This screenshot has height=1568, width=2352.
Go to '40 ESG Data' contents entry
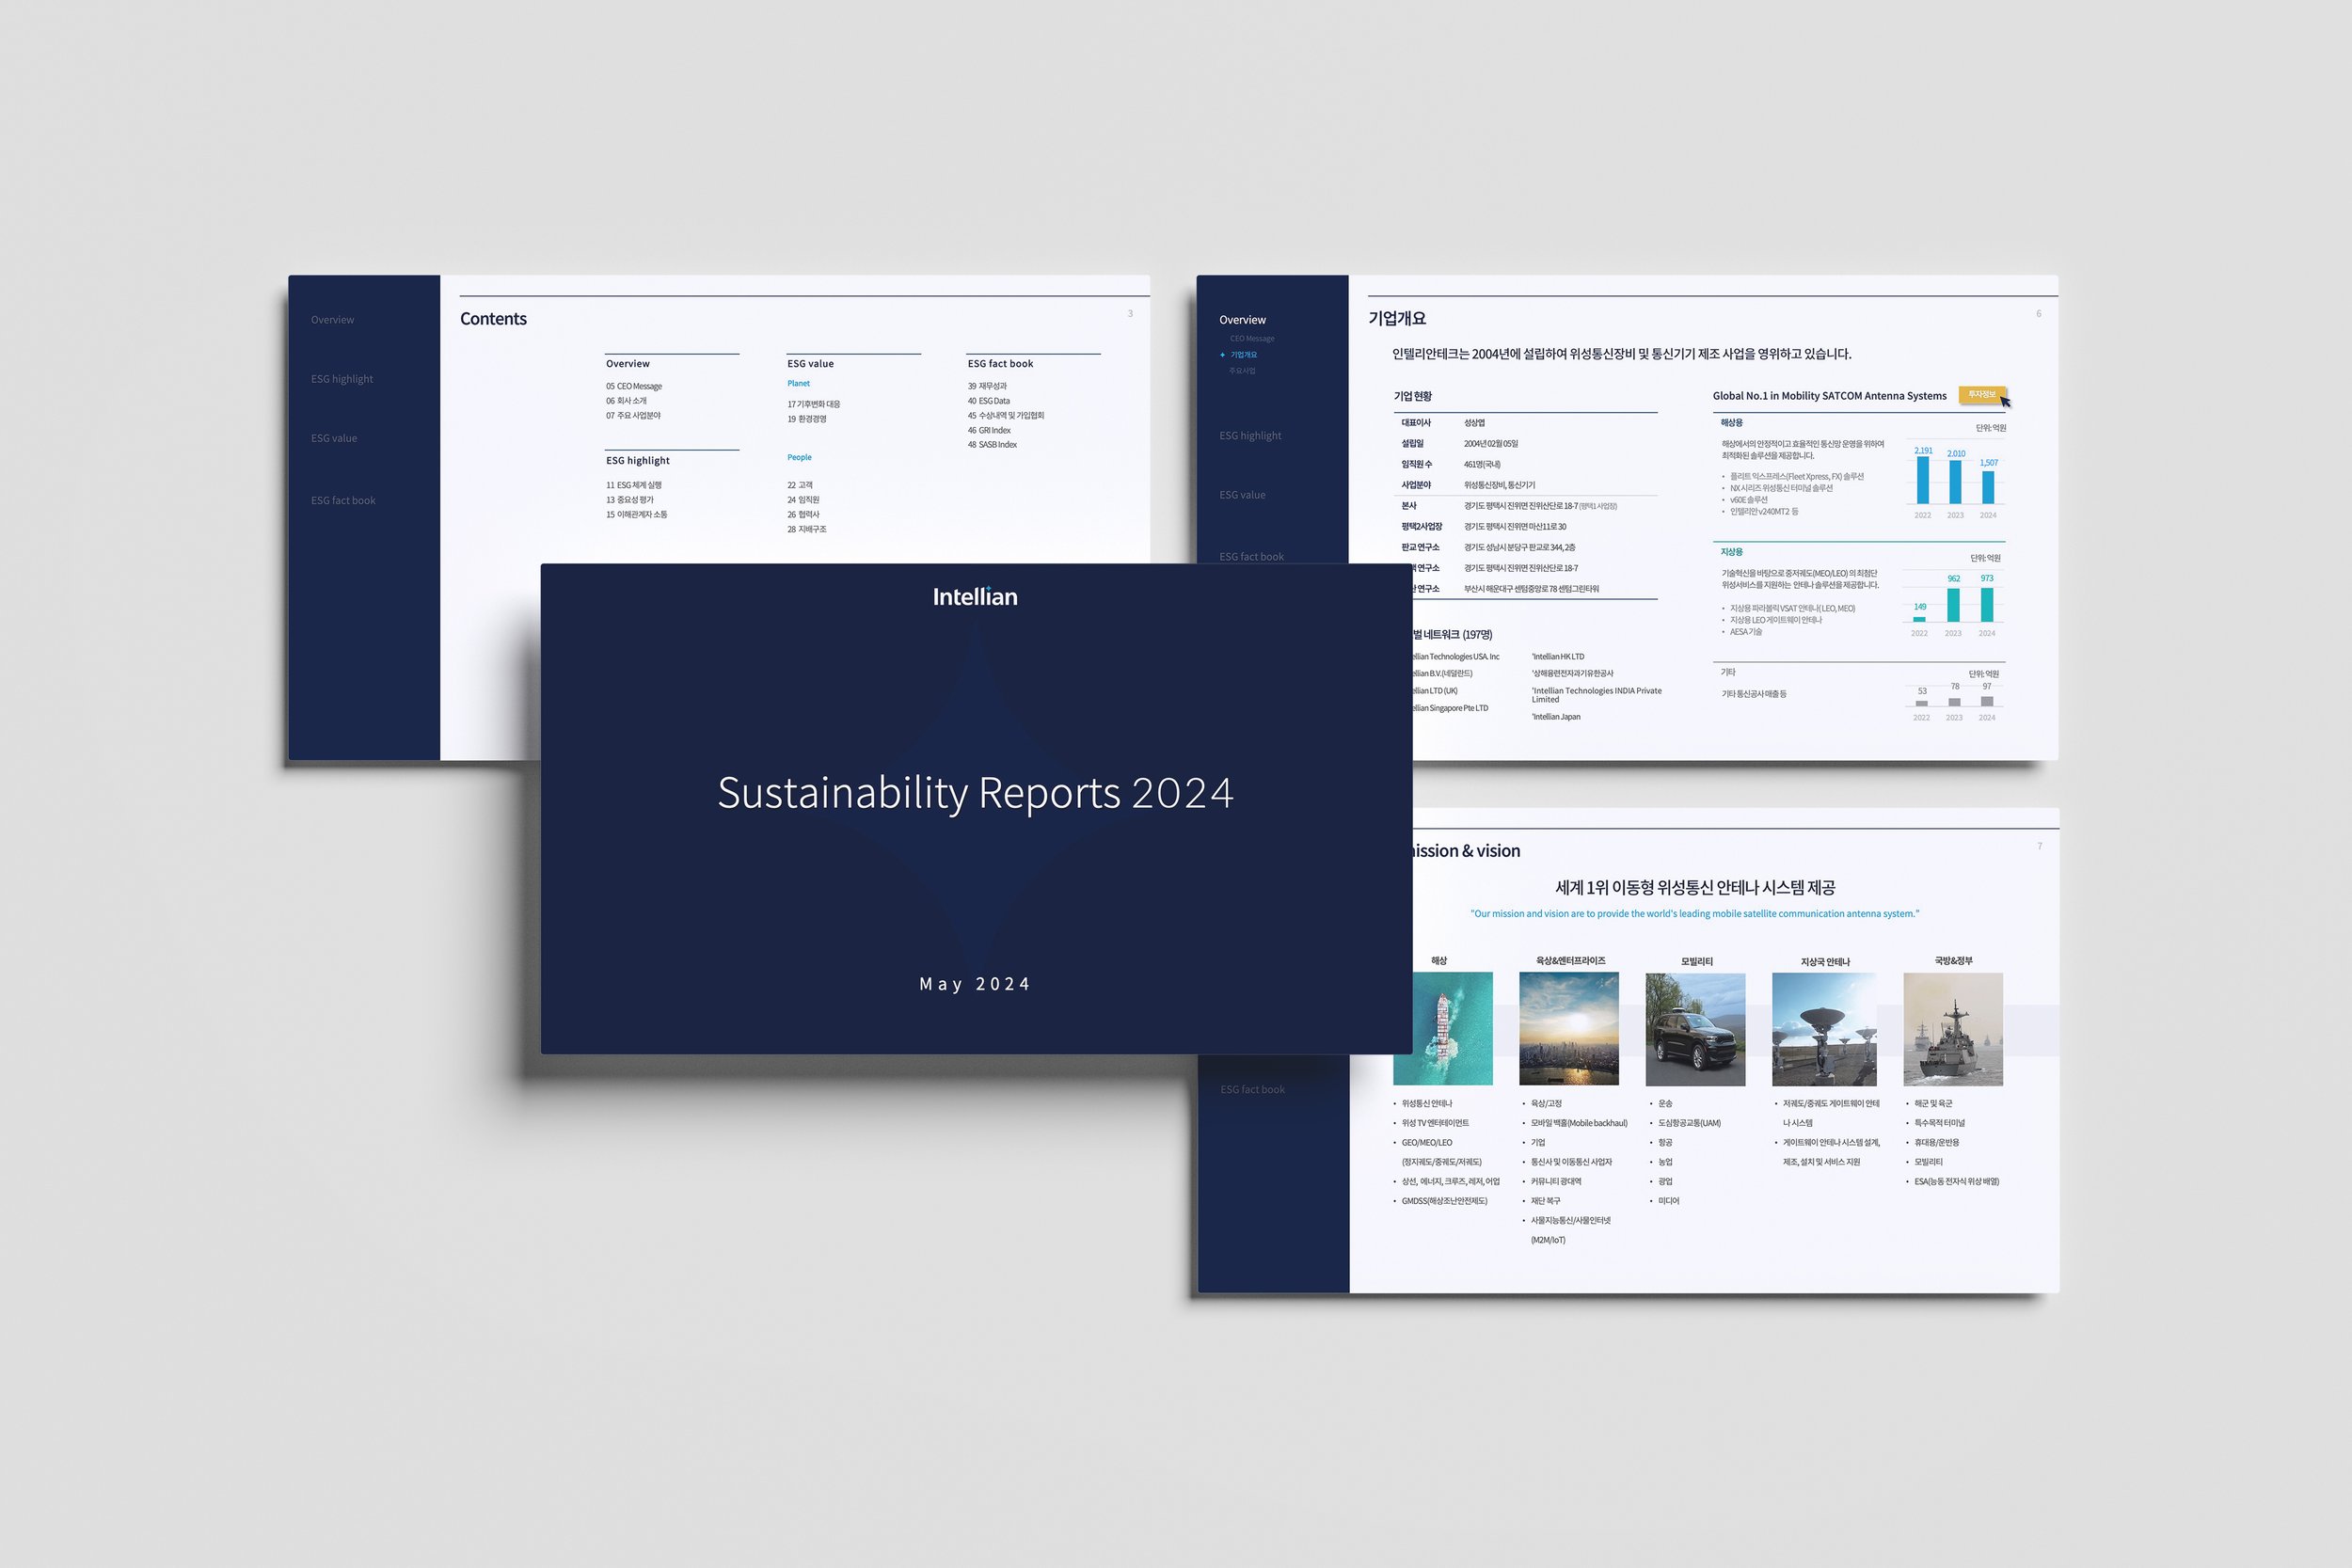click(x=988, y=401)
